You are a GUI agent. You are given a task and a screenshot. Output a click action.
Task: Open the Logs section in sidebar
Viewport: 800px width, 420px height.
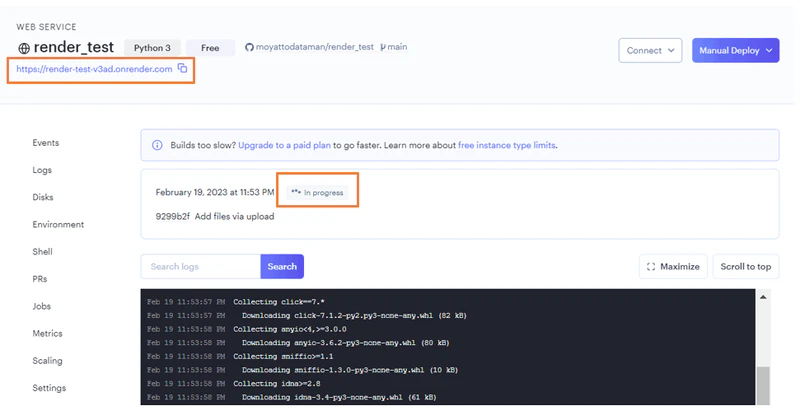(42, 170)
